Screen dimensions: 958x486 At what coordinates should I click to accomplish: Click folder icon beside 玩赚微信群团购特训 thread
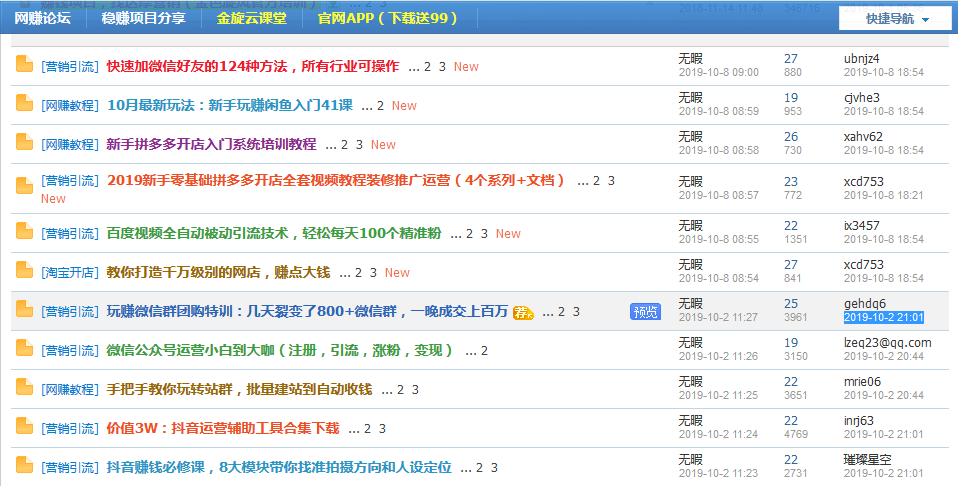(24, 310)
